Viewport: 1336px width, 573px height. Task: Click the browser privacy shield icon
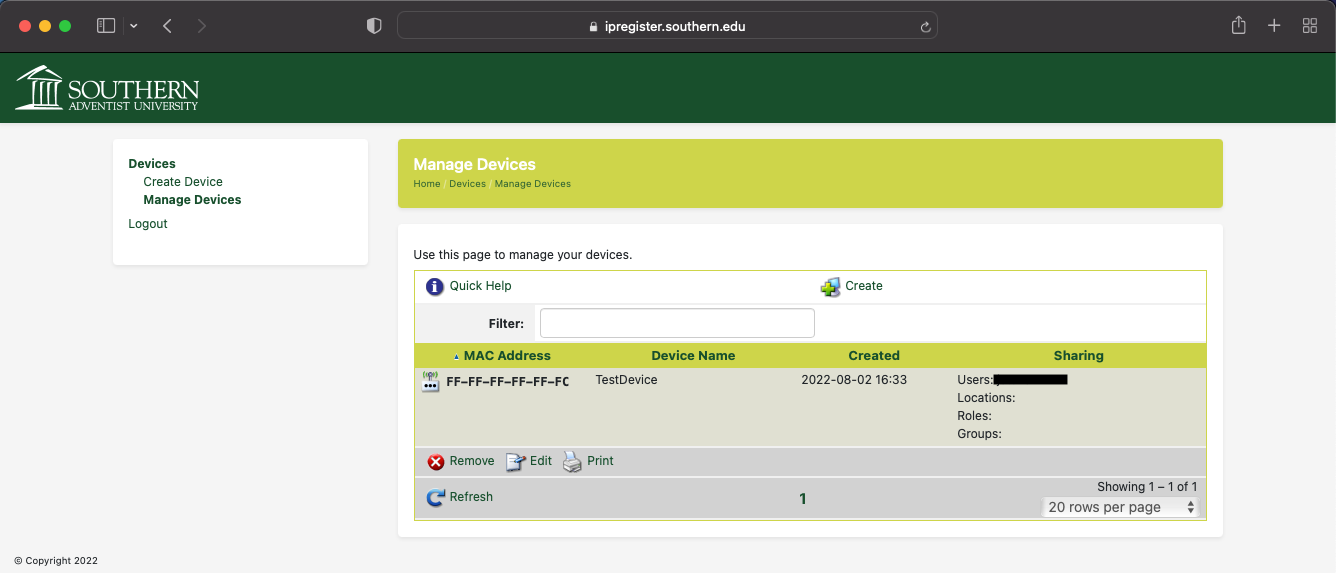[374, 26]
